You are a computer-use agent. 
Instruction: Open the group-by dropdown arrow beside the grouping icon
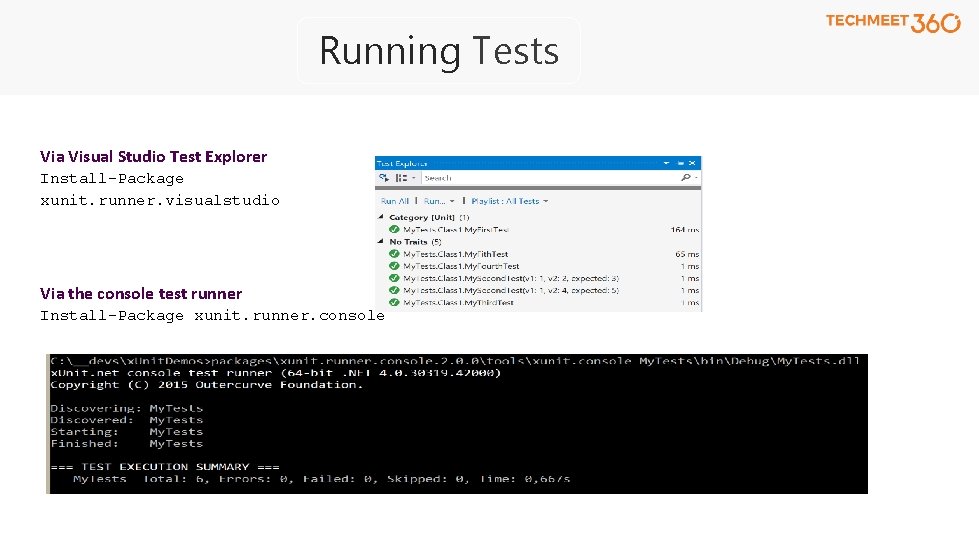(x=413, y=178)
